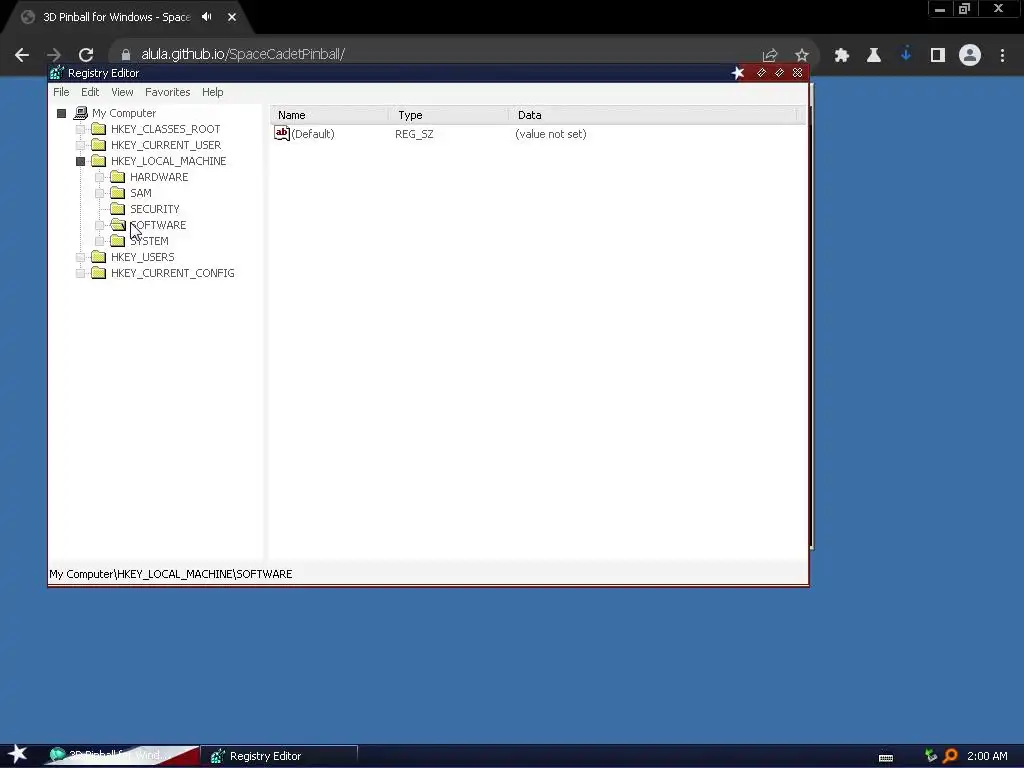
Task: Mute the 3D Pinball tab audio
Action: coord(207,17)
